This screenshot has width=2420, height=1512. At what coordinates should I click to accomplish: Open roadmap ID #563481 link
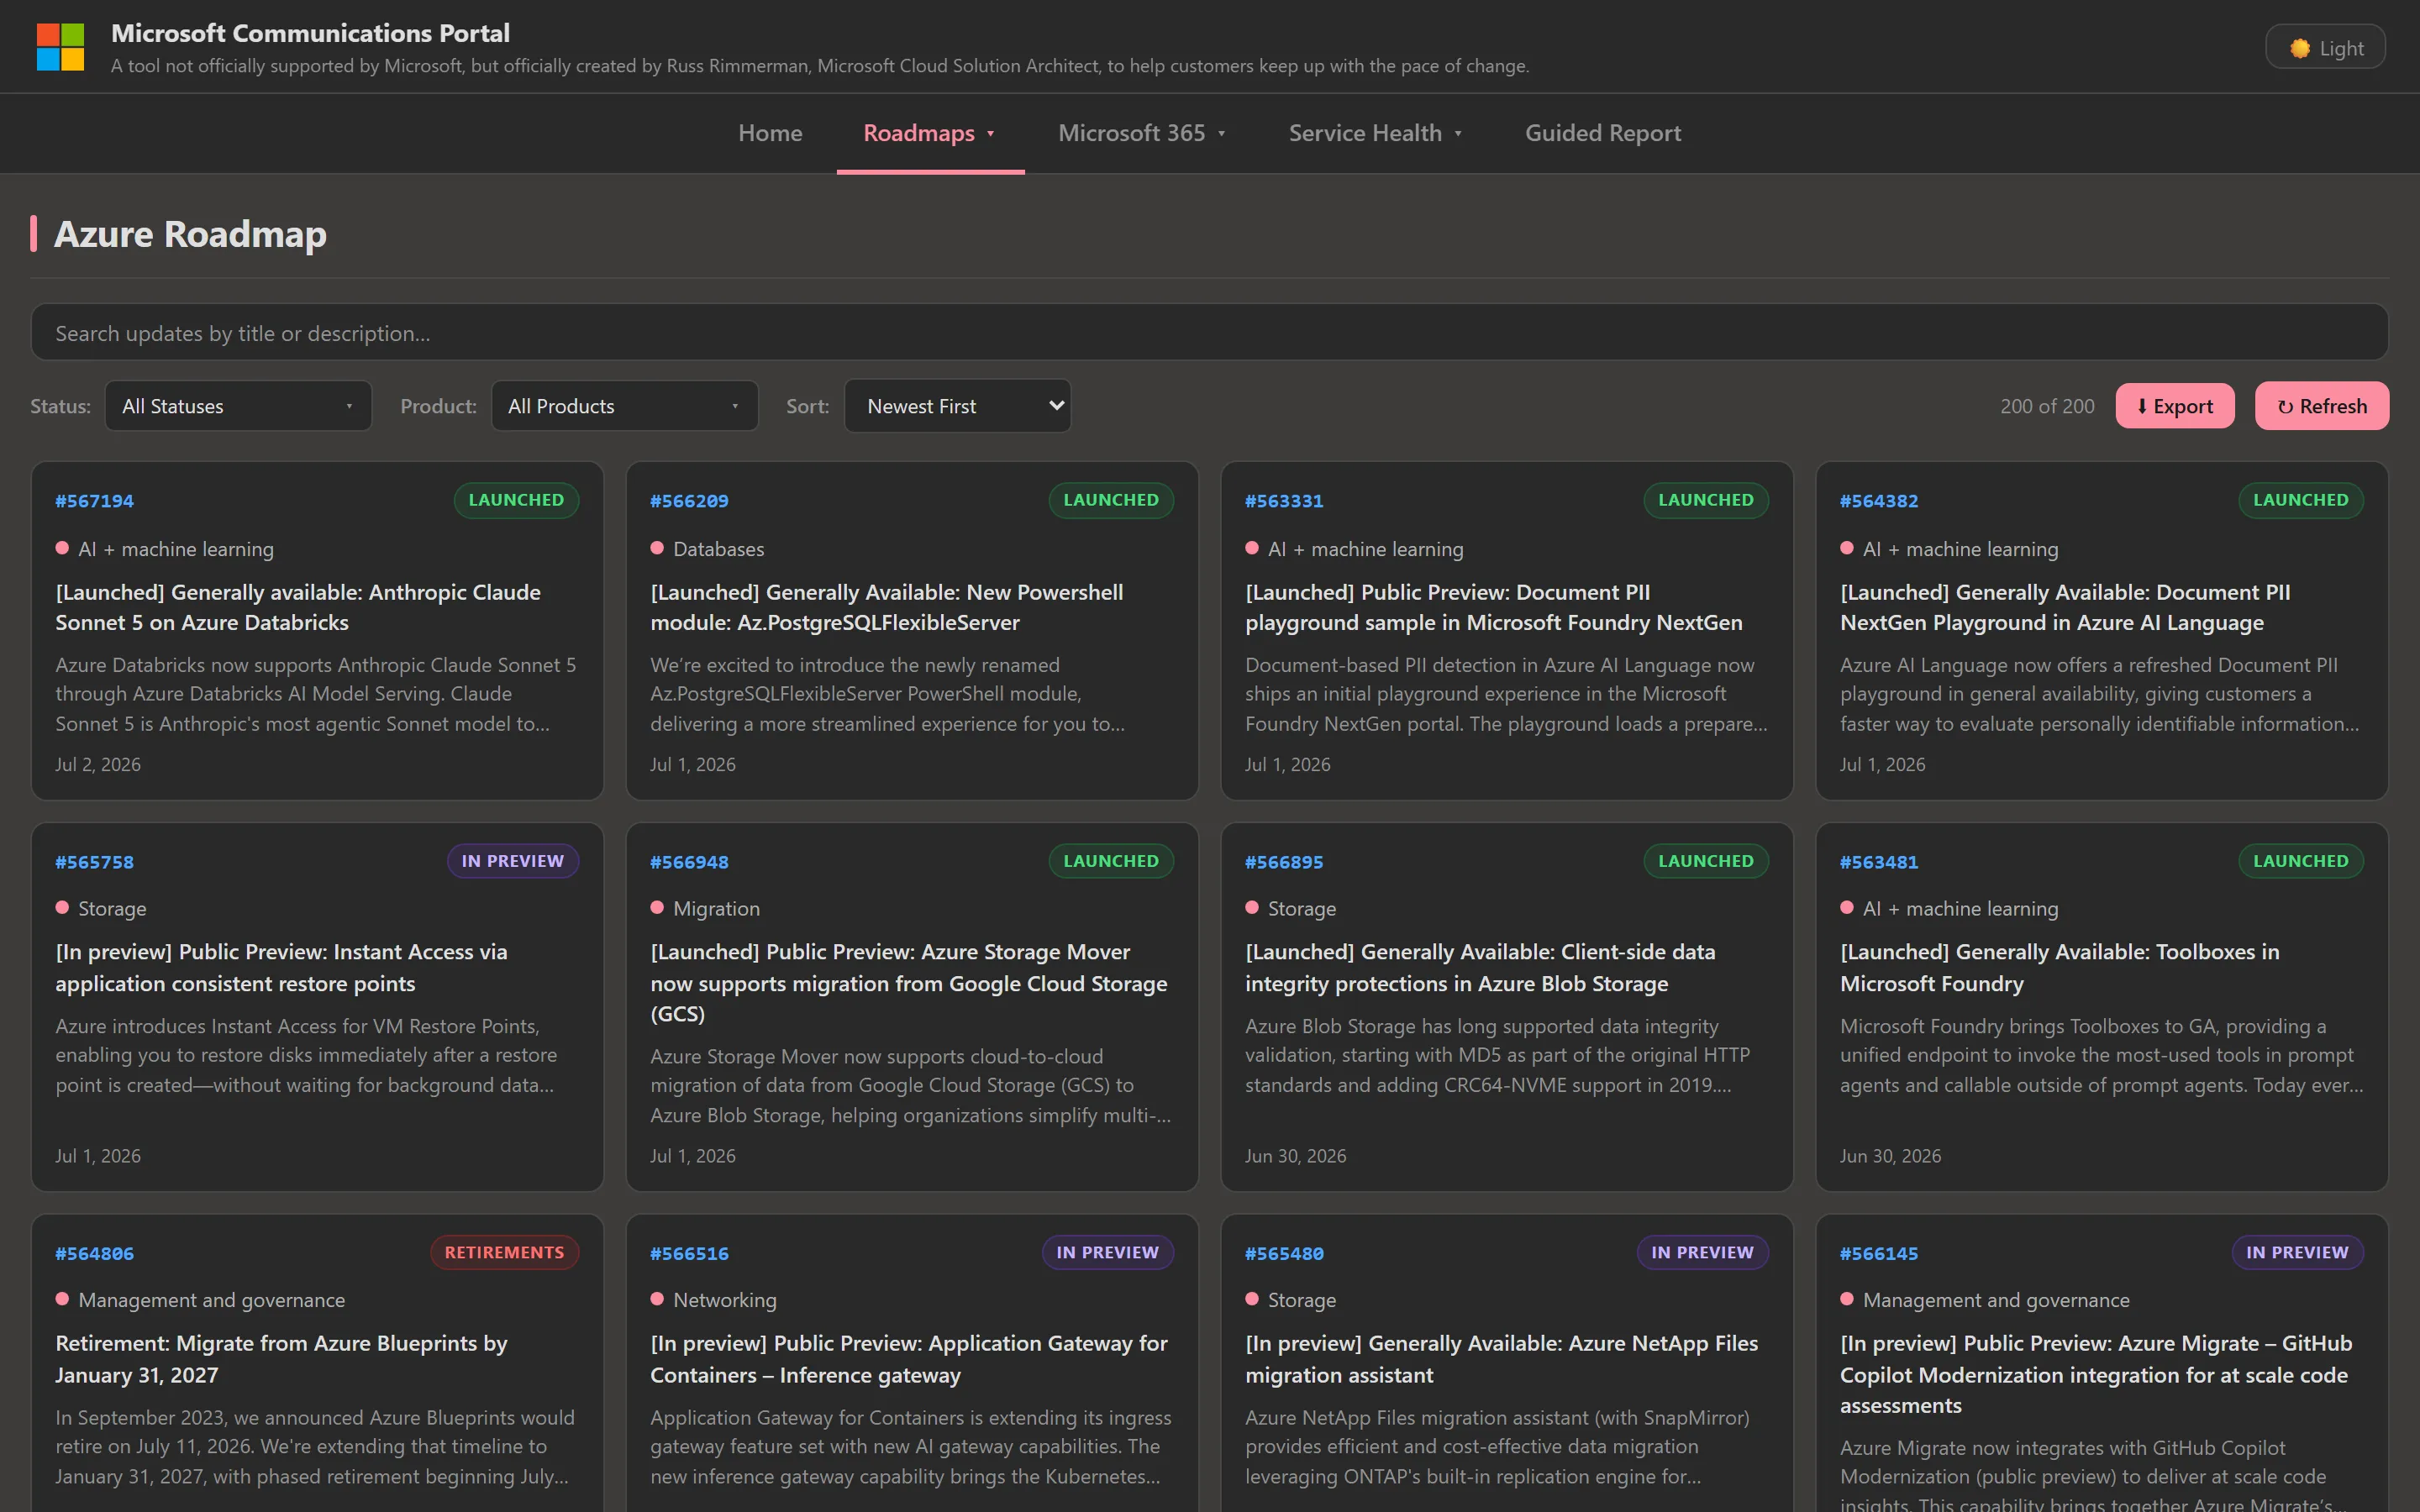coord(1879,862)
